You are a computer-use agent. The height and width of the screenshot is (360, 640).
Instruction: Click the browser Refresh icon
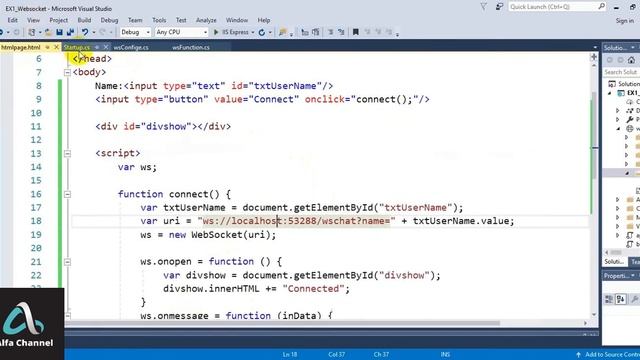click(262, 32)
